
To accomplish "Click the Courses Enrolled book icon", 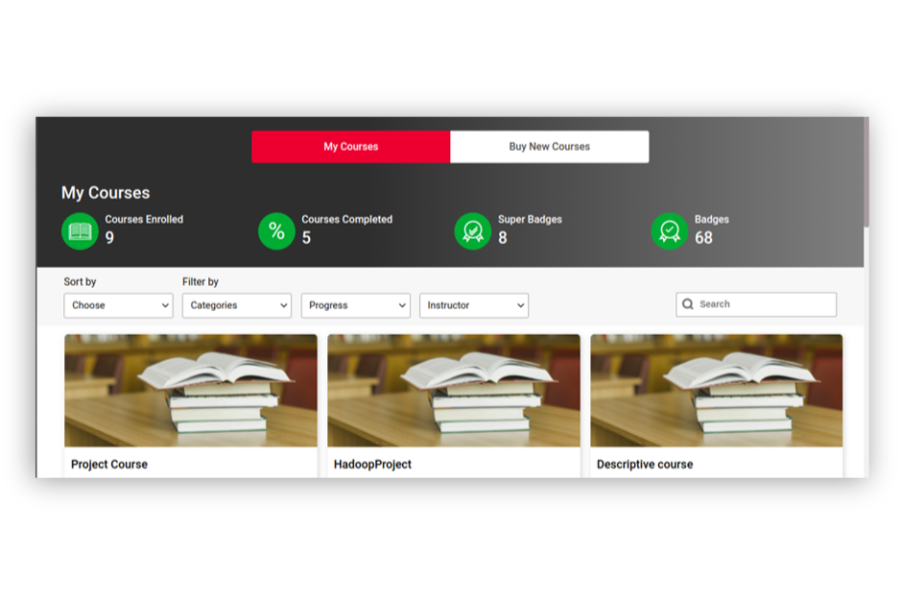I will click(x=80, y=231).
